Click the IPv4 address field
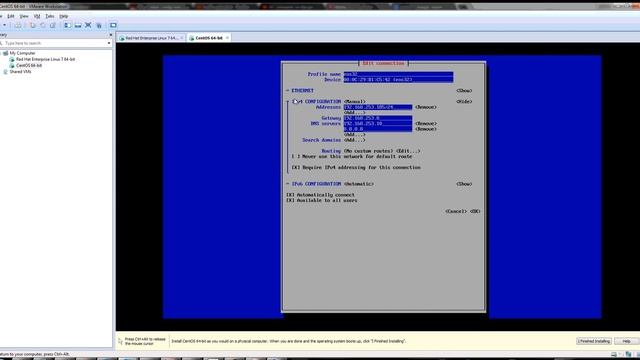 (378, 107)
